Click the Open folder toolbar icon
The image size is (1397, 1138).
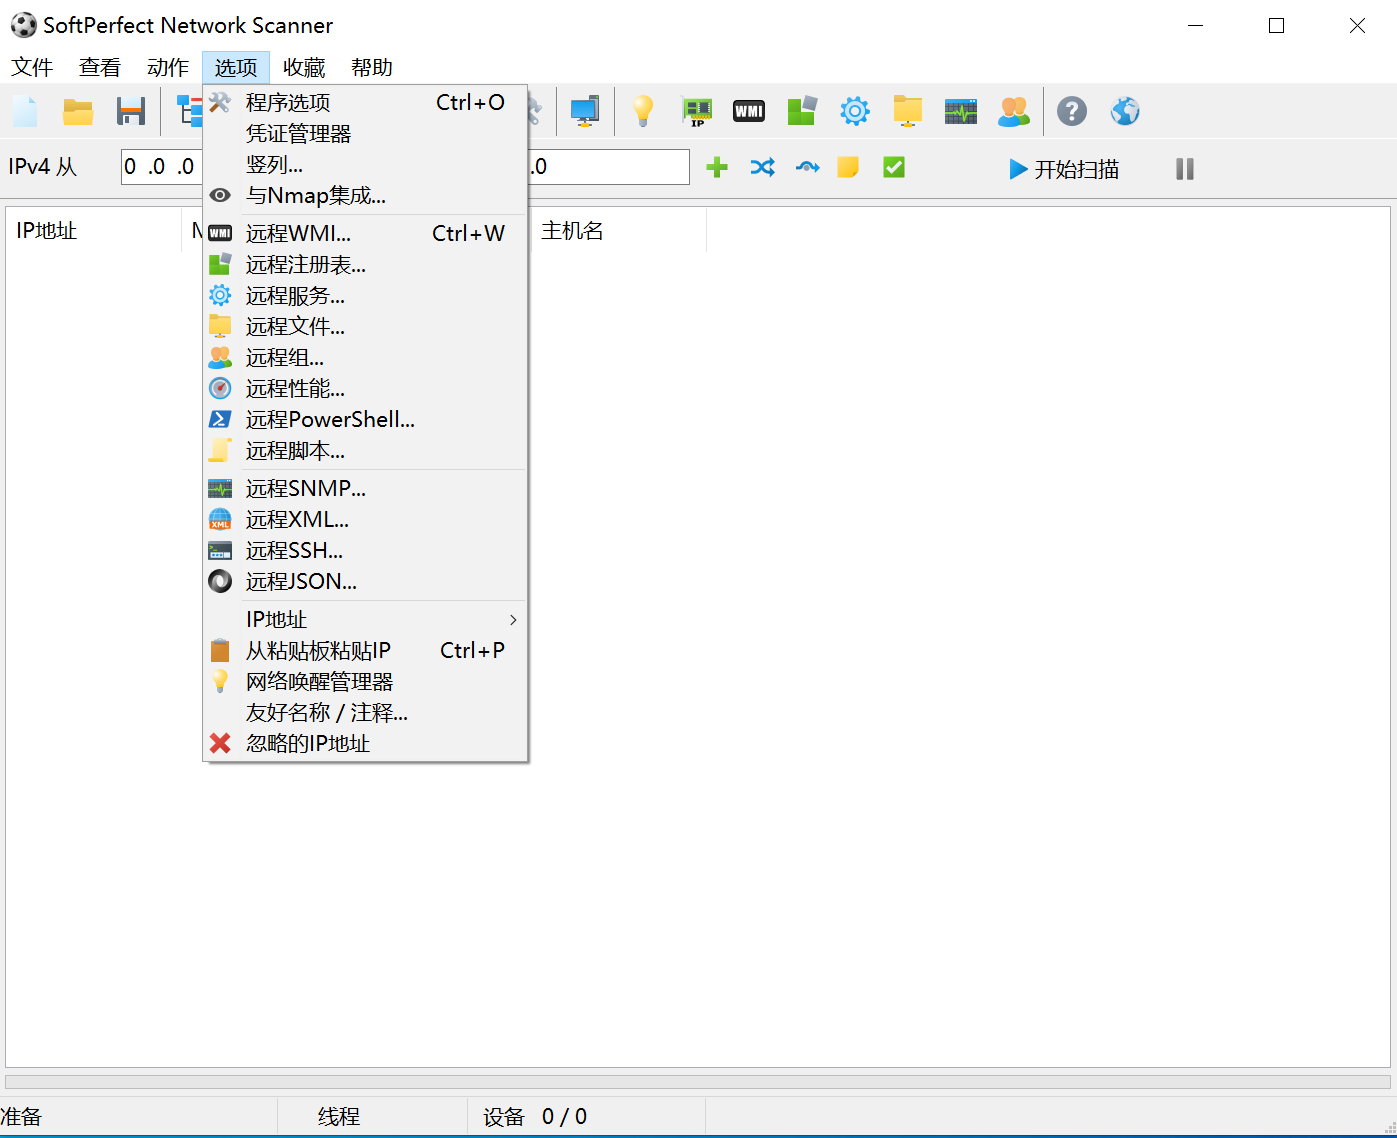click(78, 111)
